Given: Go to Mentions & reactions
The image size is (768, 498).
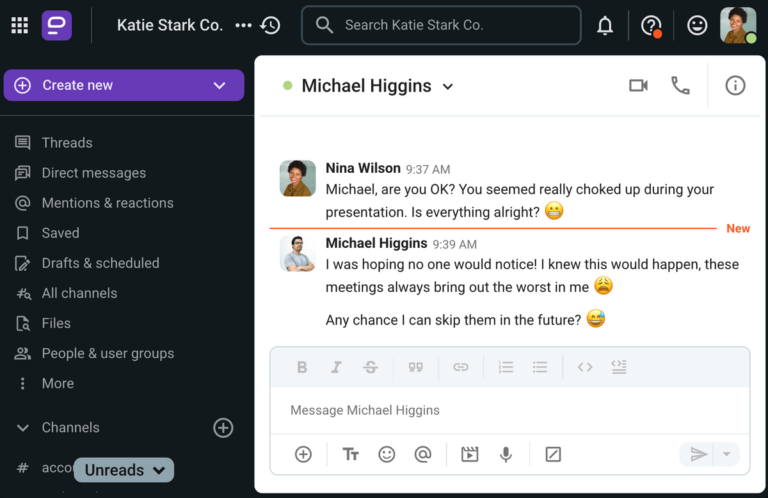Looking at the screenshot, I should (x=107, y=203).
